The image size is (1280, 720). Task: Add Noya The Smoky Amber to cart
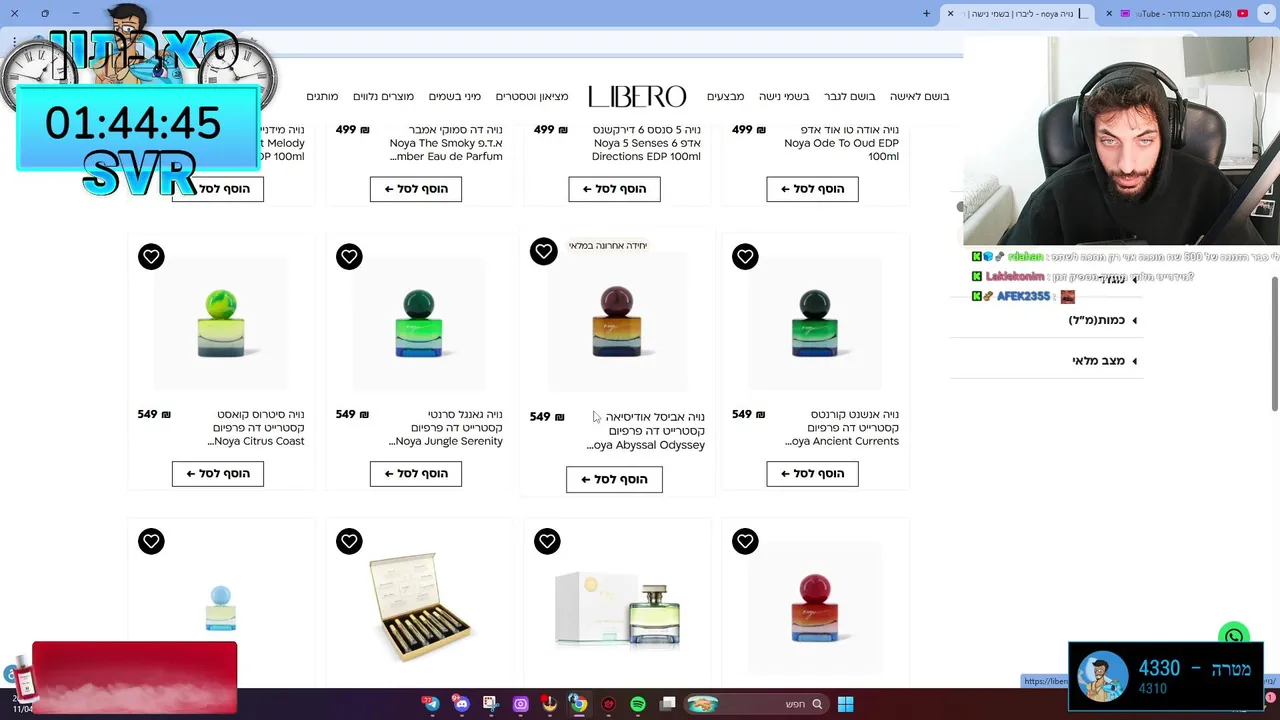[x=416, y=188]
